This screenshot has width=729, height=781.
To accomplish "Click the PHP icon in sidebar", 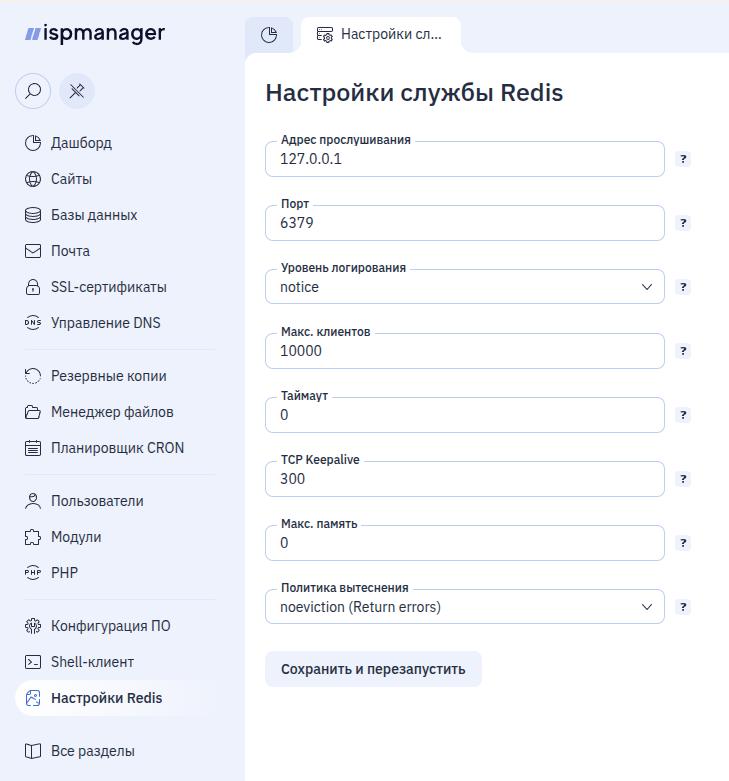I will point(33,573).
